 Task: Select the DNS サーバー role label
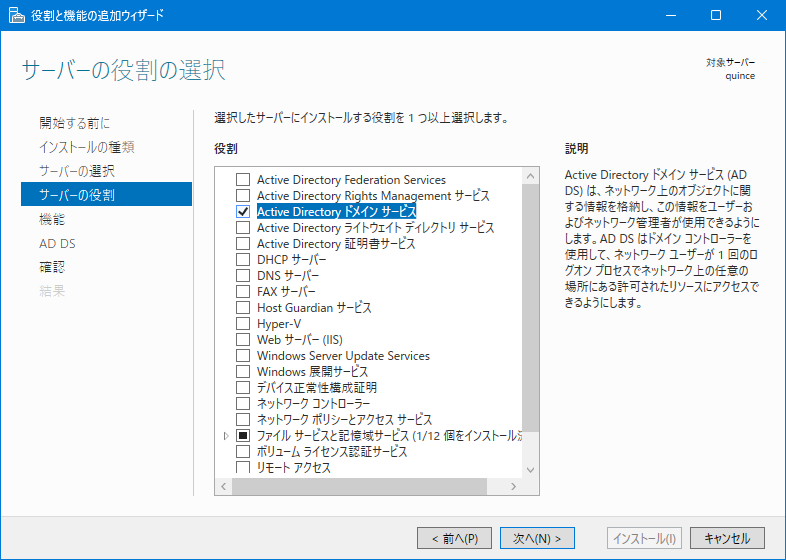(288, 276)
